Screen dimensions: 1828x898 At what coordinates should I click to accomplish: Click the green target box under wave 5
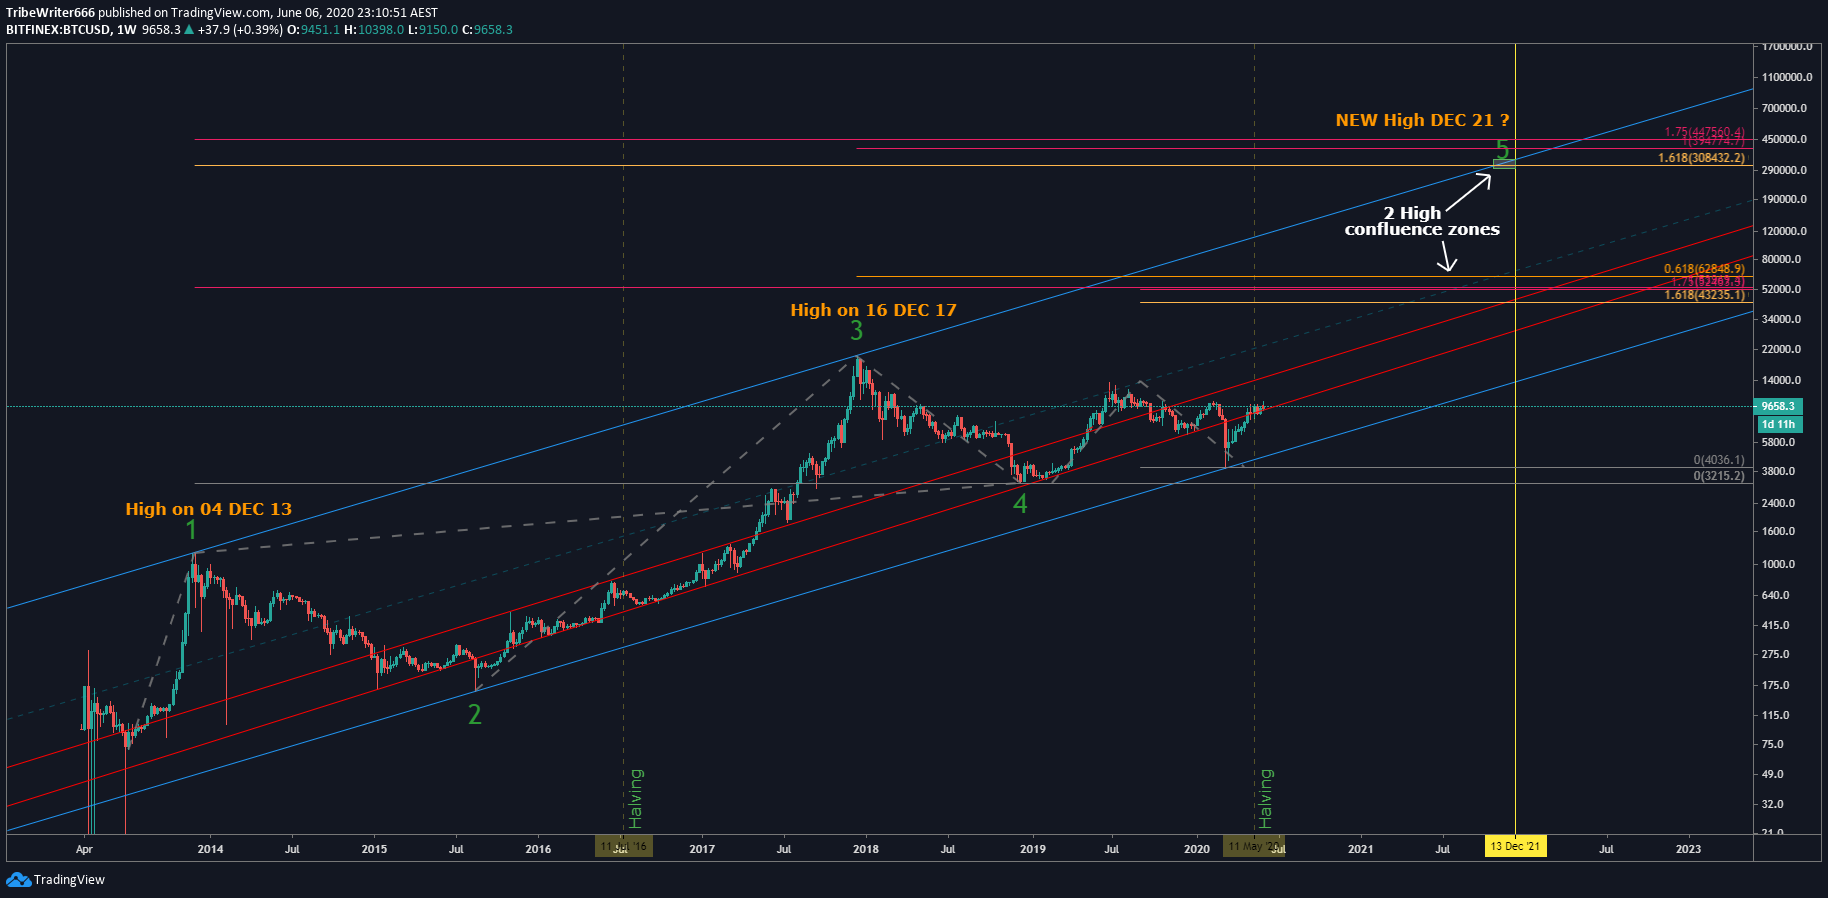pyautogui.click(x=1504, y=163)
